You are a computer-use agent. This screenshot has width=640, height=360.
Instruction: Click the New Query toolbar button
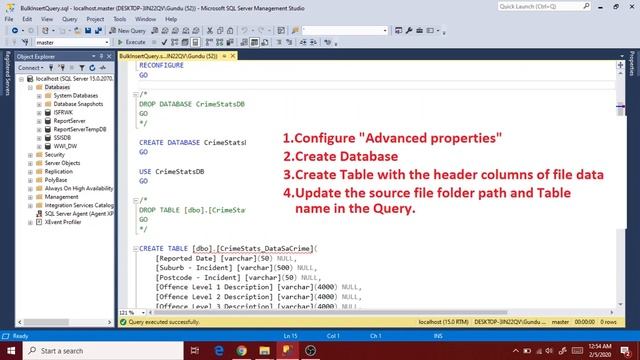pos(127,31)
